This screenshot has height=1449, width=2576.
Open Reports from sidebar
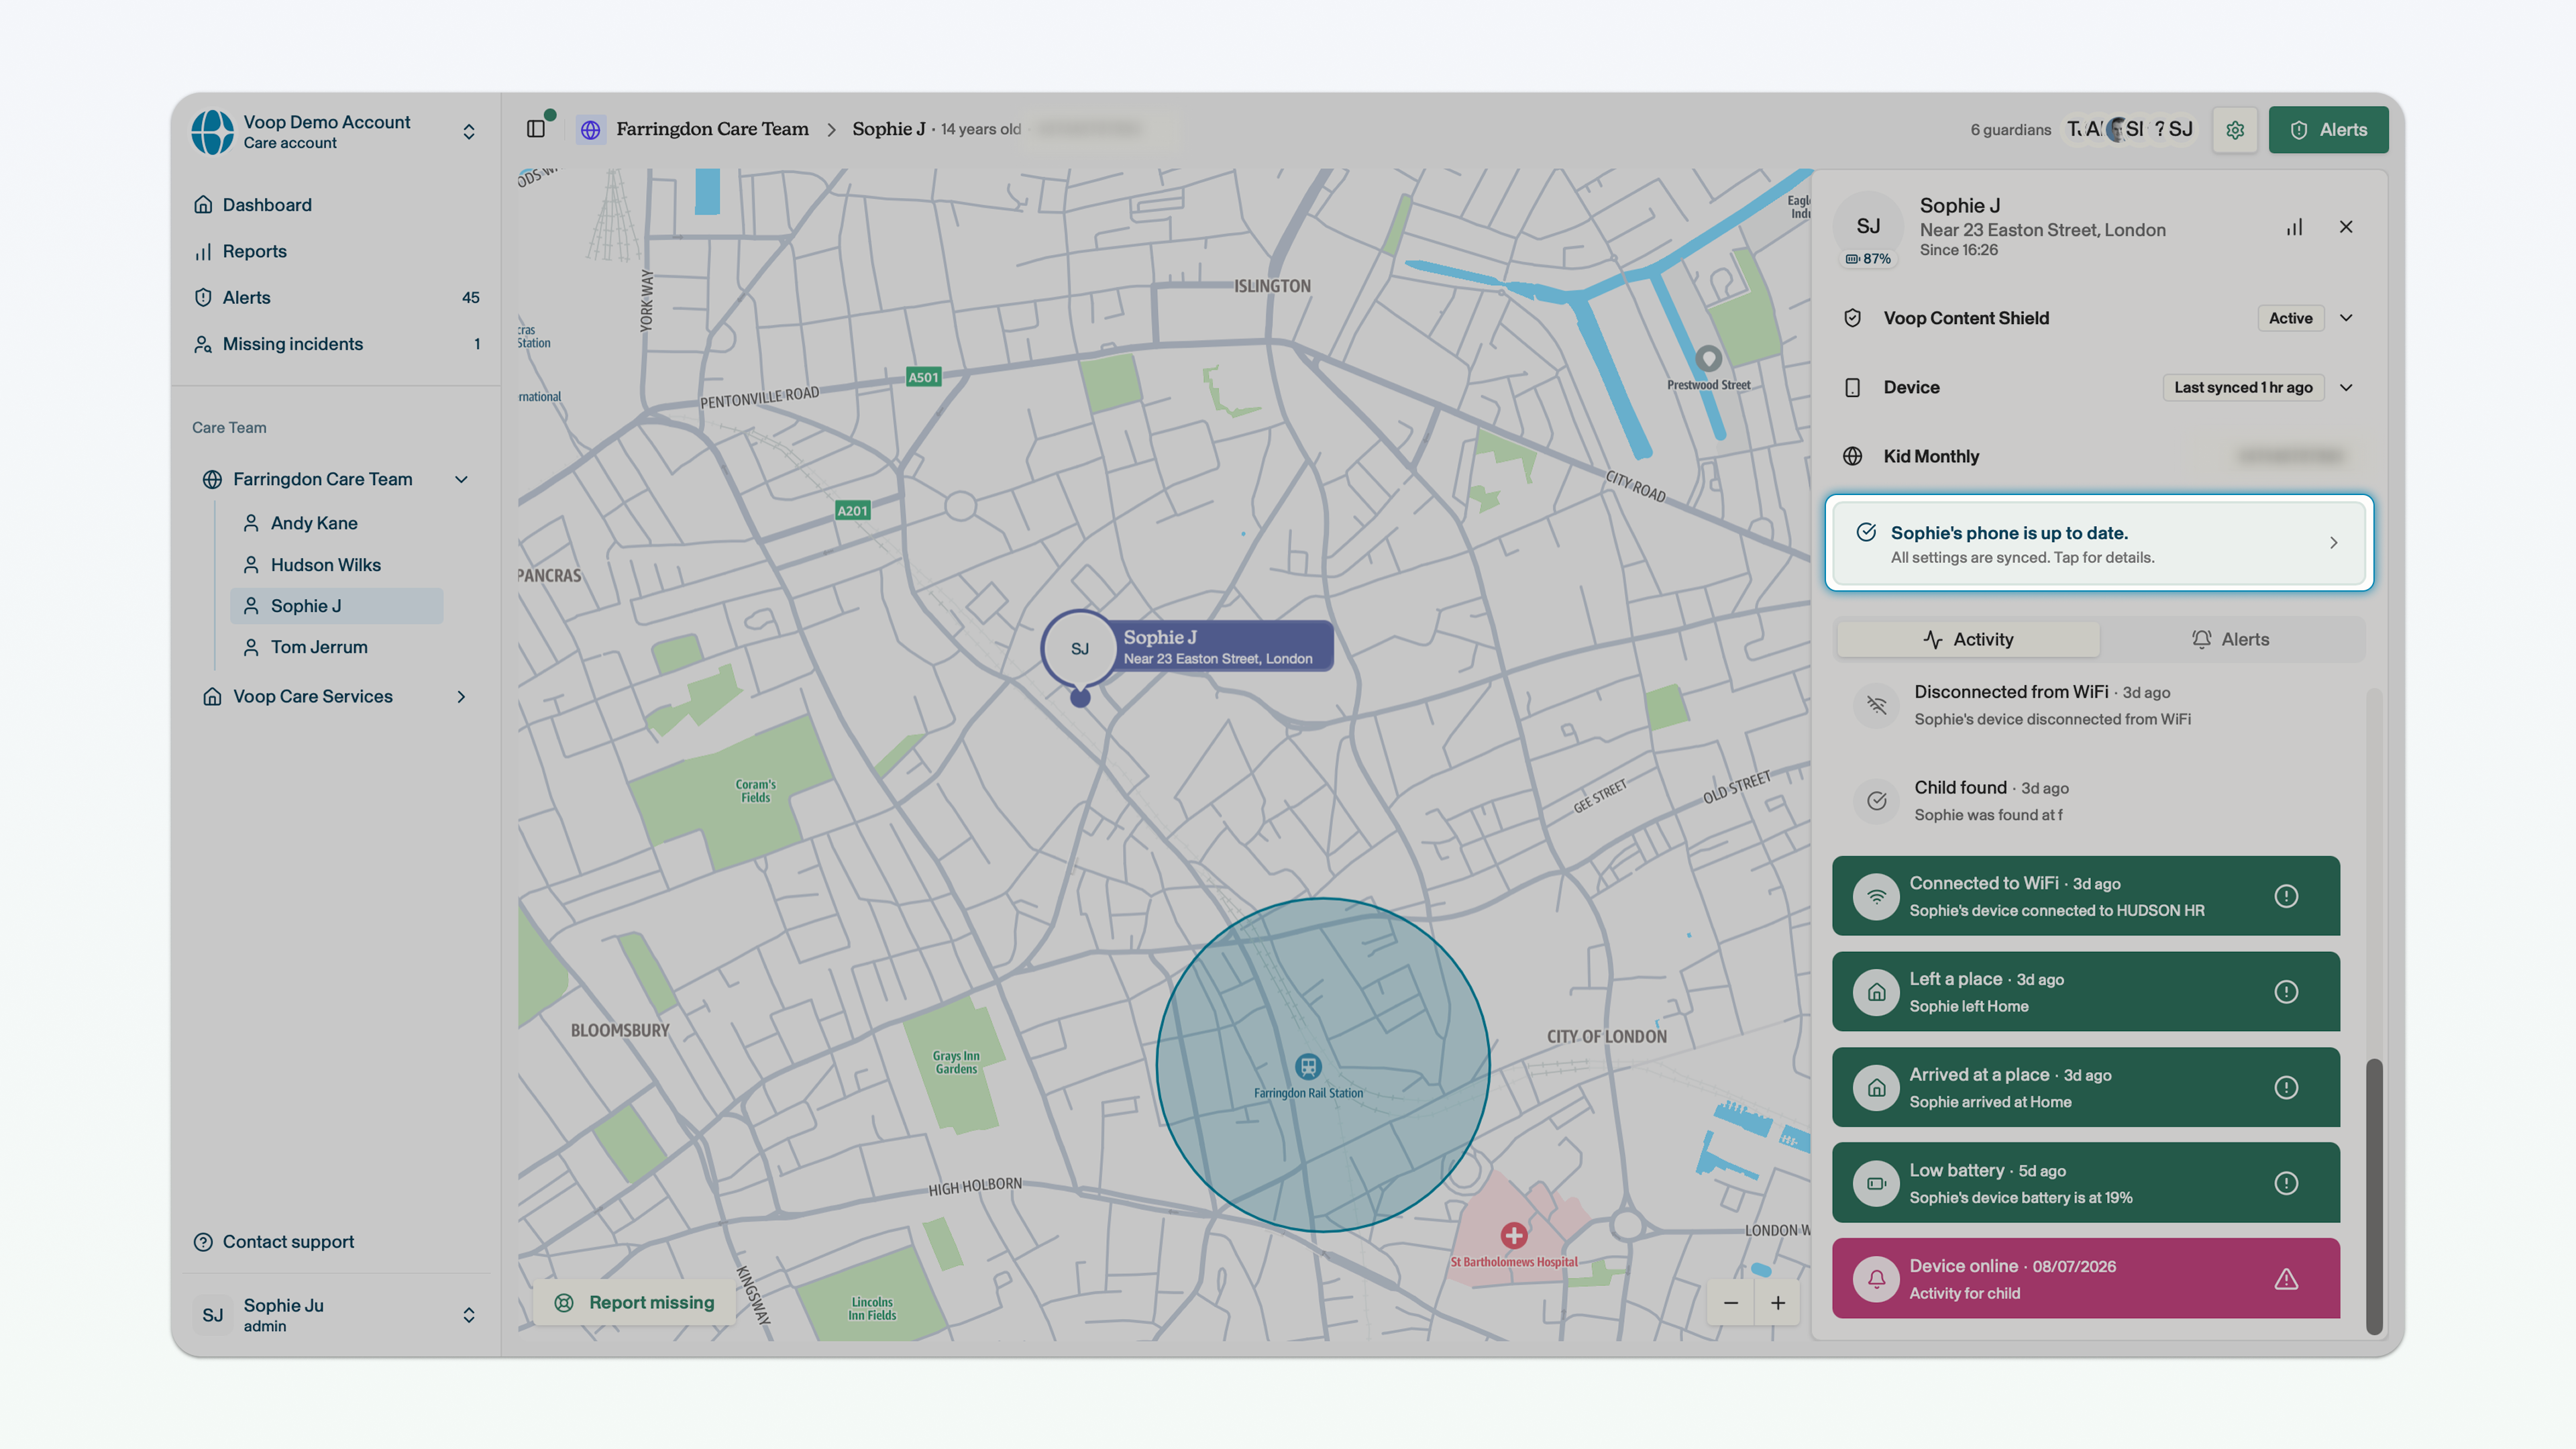pyautogui.click(x=336, y=251)
